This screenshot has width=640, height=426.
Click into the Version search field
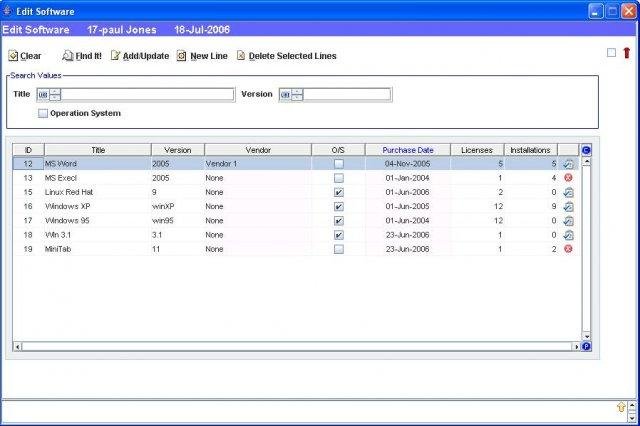(347, 95)
